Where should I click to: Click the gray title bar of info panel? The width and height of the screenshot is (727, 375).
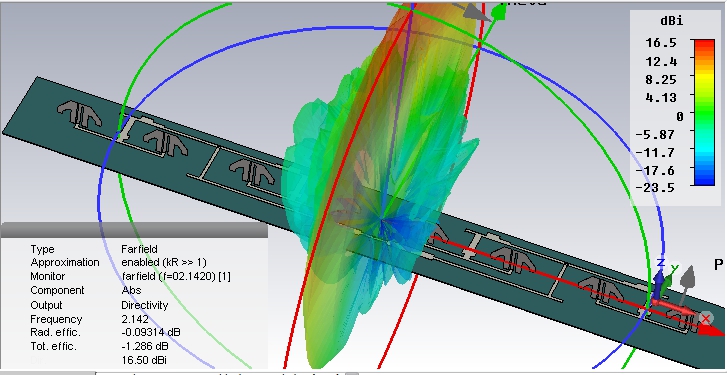point(134,230)
